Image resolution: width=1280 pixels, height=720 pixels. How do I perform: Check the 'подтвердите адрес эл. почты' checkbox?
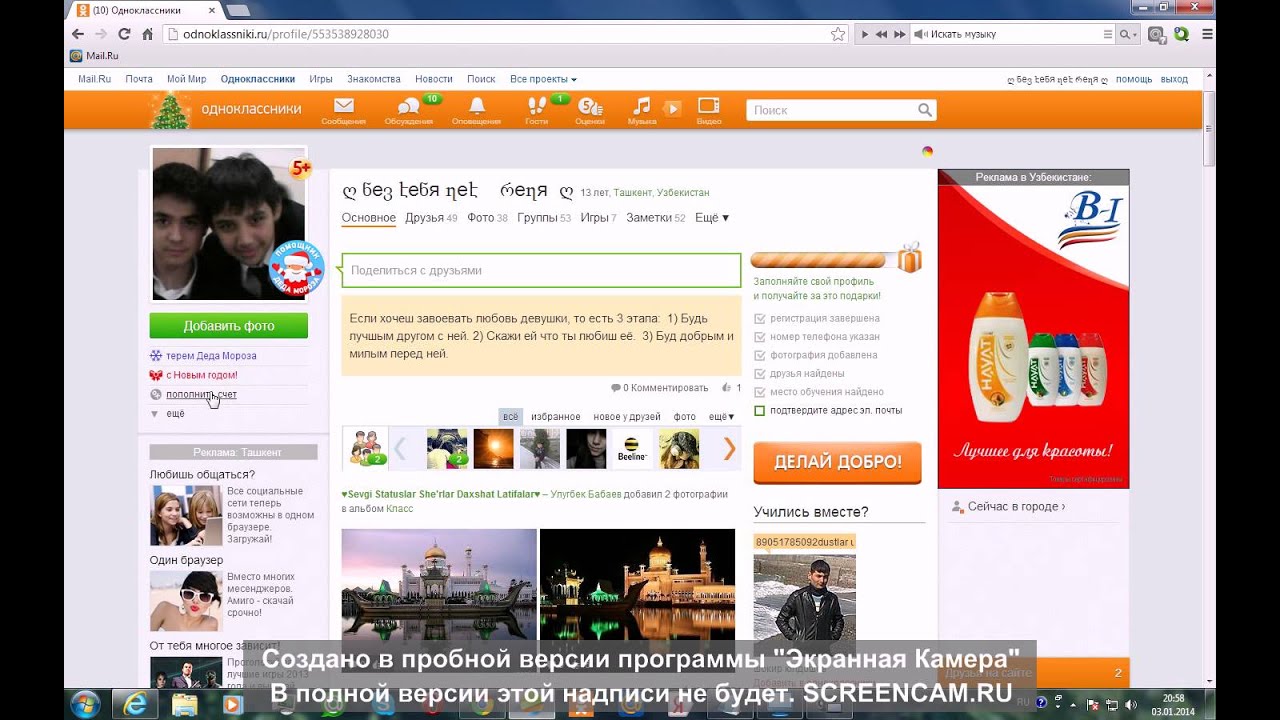point(760,410)
